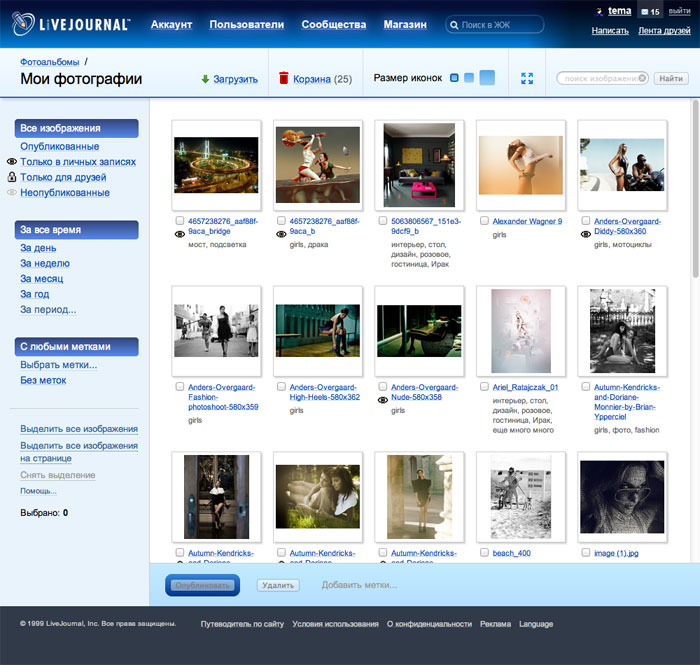Click the red trash Корзина icon
700x665 pixels.
(284, 78)
